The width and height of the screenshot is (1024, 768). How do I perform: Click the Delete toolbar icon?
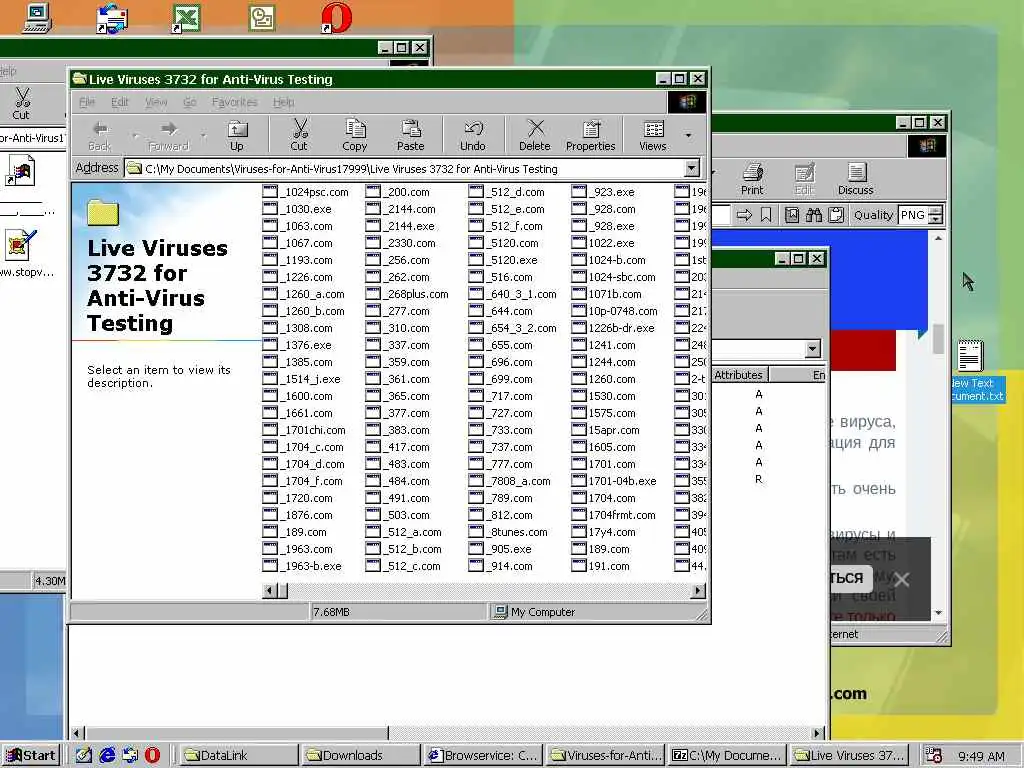click(535, 135)
